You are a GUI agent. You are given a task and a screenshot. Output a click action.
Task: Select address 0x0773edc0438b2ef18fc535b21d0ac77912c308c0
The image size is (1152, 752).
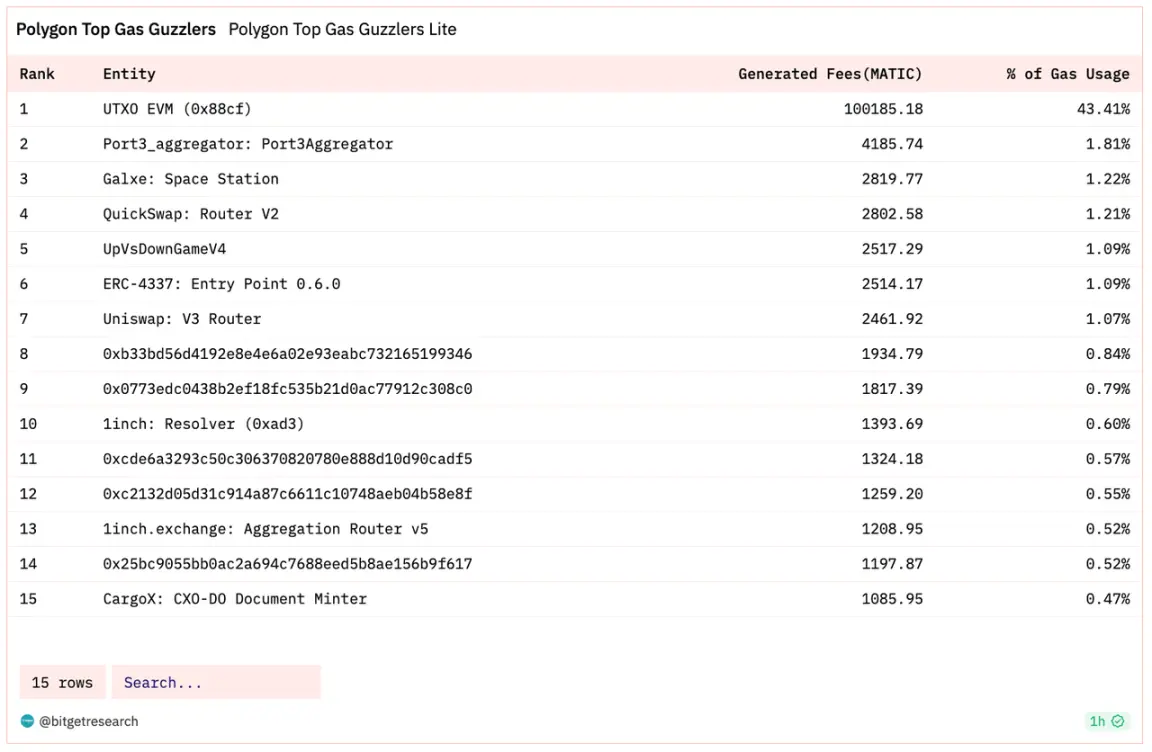click(287, 388)
